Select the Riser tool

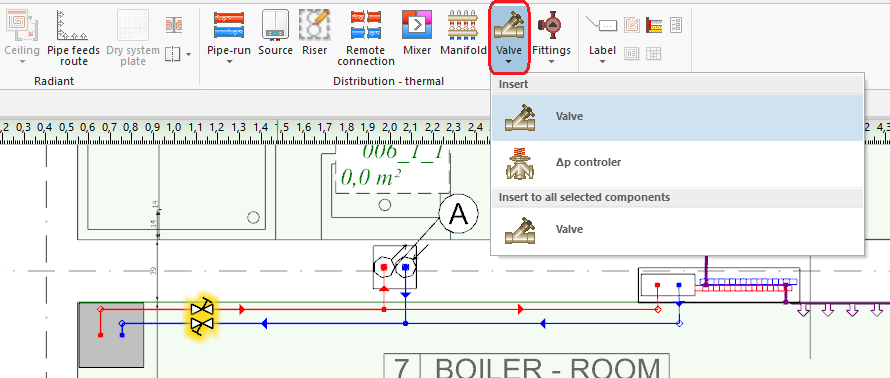point(314,25)
